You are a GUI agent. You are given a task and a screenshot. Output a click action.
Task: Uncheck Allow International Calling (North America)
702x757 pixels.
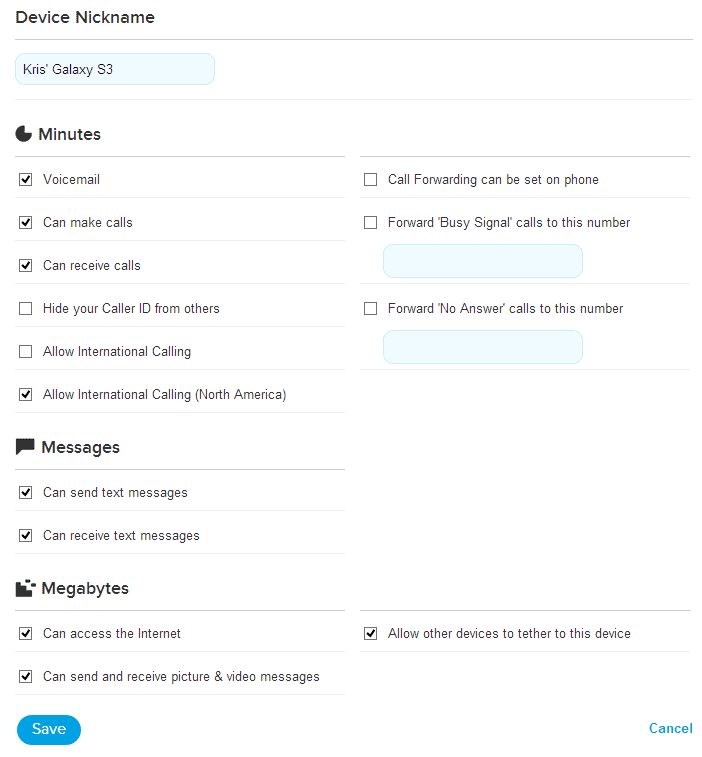pos(26,394)
